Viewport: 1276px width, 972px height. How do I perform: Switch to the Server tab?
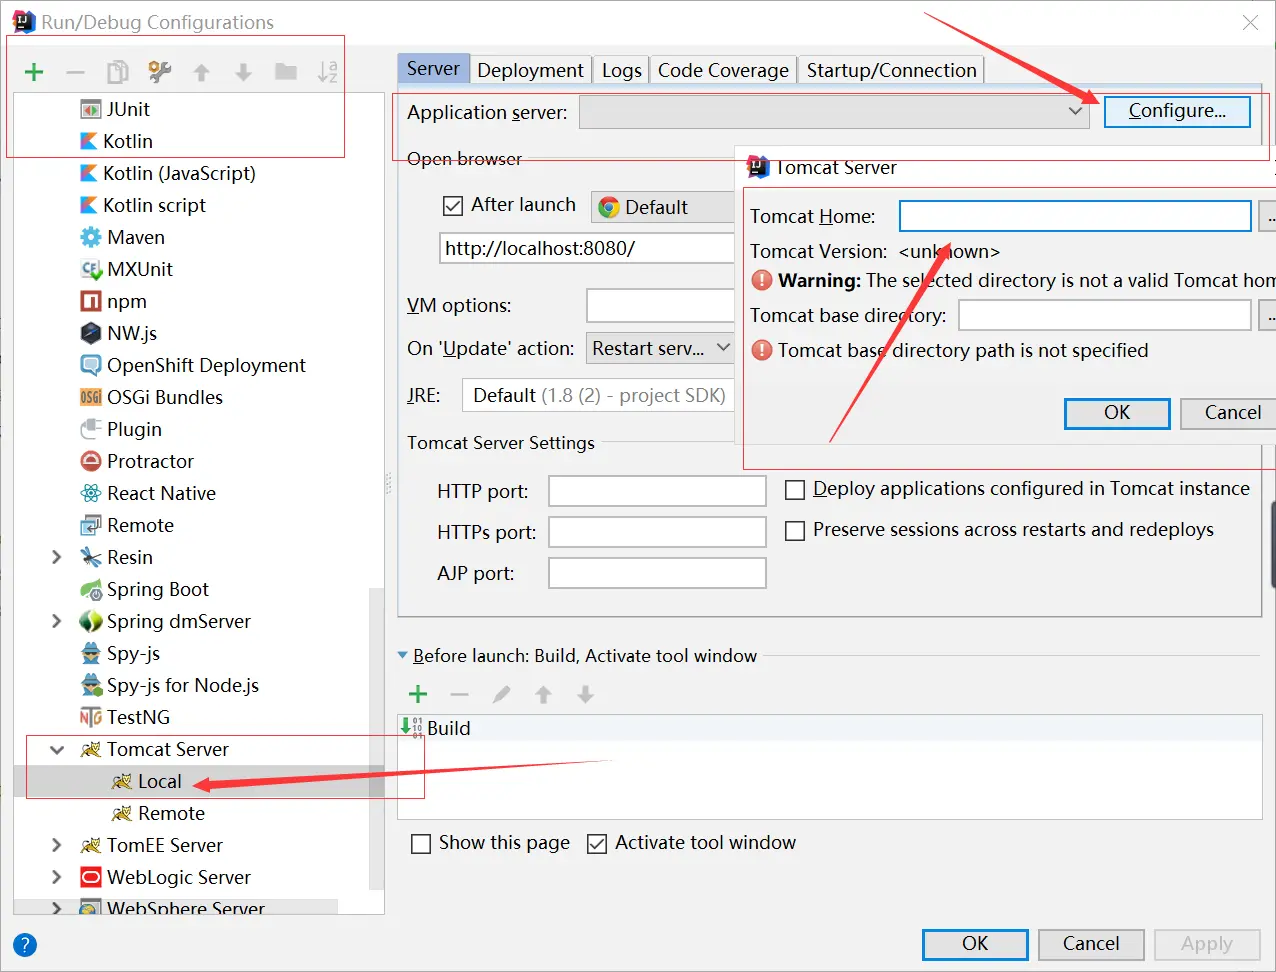click(x=433, y=68)
